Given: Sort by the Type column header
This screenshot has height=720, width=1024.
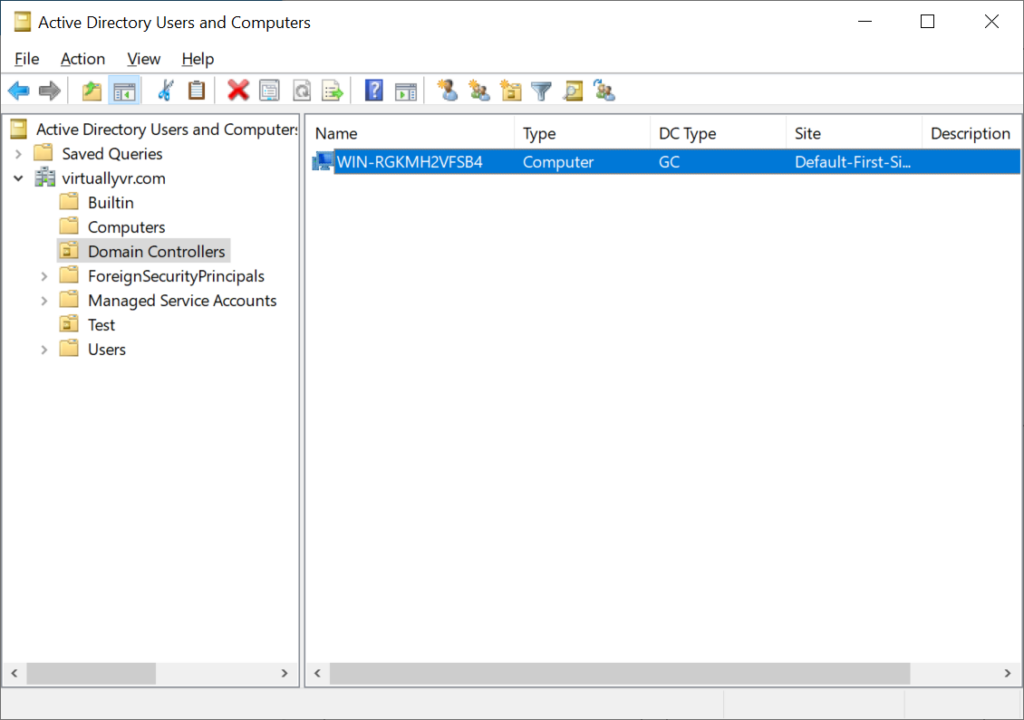Looking at the screenshot, I should coord(582,133).
